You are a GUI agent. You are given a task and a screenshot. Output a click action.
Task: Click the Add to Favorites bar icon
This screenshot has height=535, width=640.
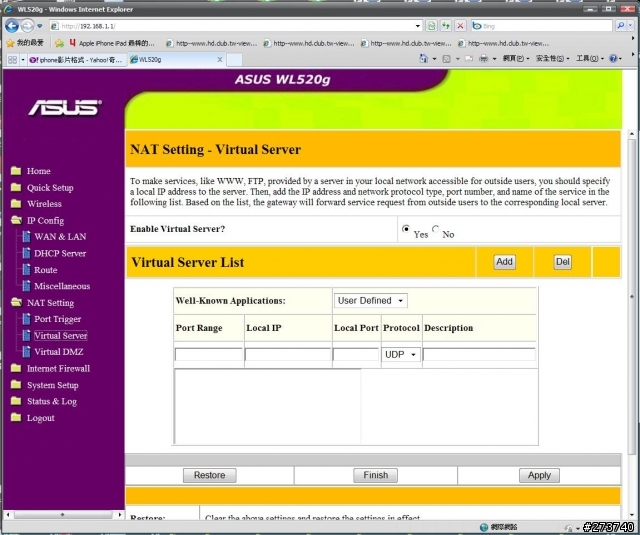(x=60, y=43)
